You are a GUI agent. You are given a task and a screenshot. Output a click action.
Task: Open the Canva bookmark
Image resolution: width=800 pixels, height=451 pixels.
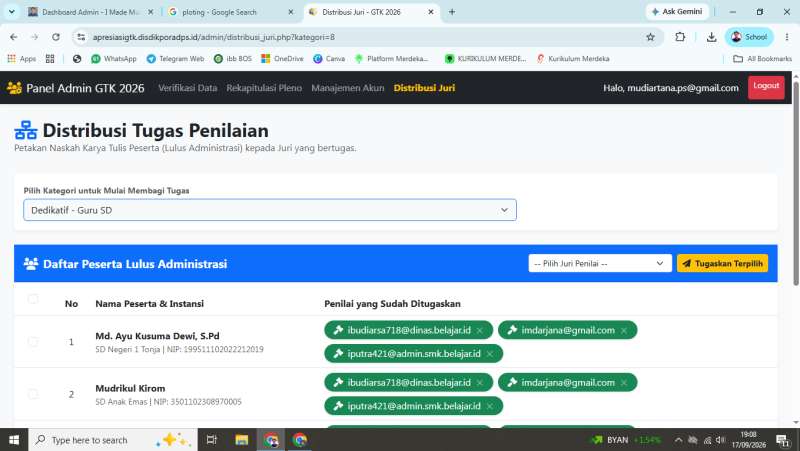[329, 59]
